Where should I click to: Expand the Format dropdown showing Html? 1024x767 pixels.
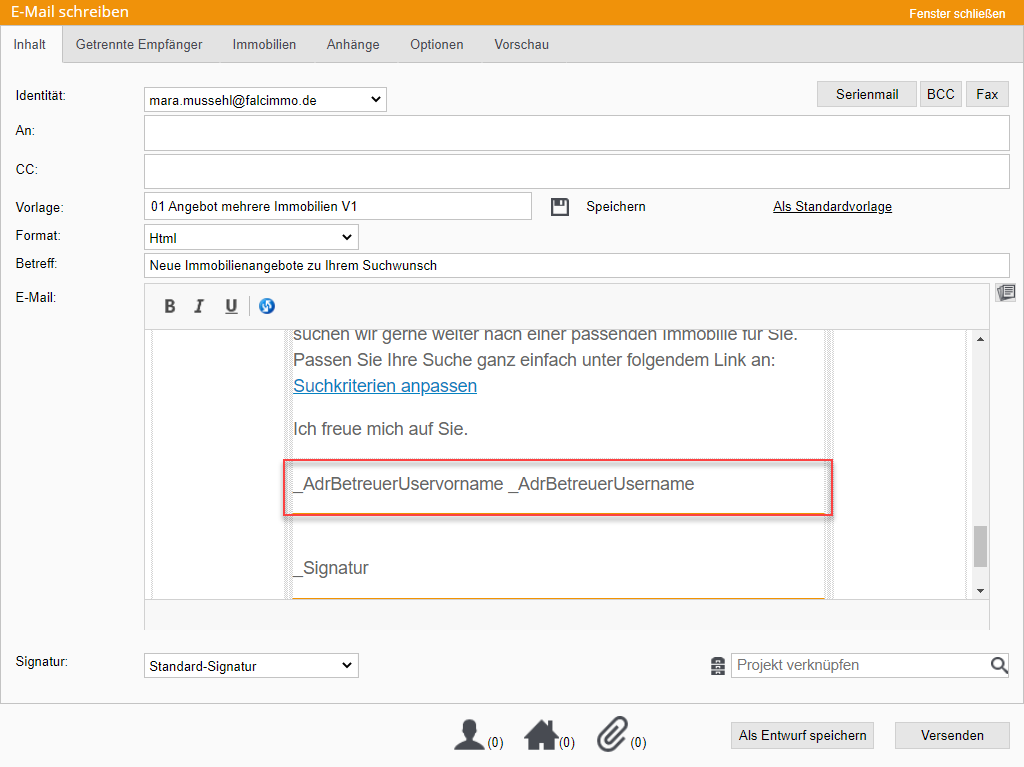[x=251, y=238]
